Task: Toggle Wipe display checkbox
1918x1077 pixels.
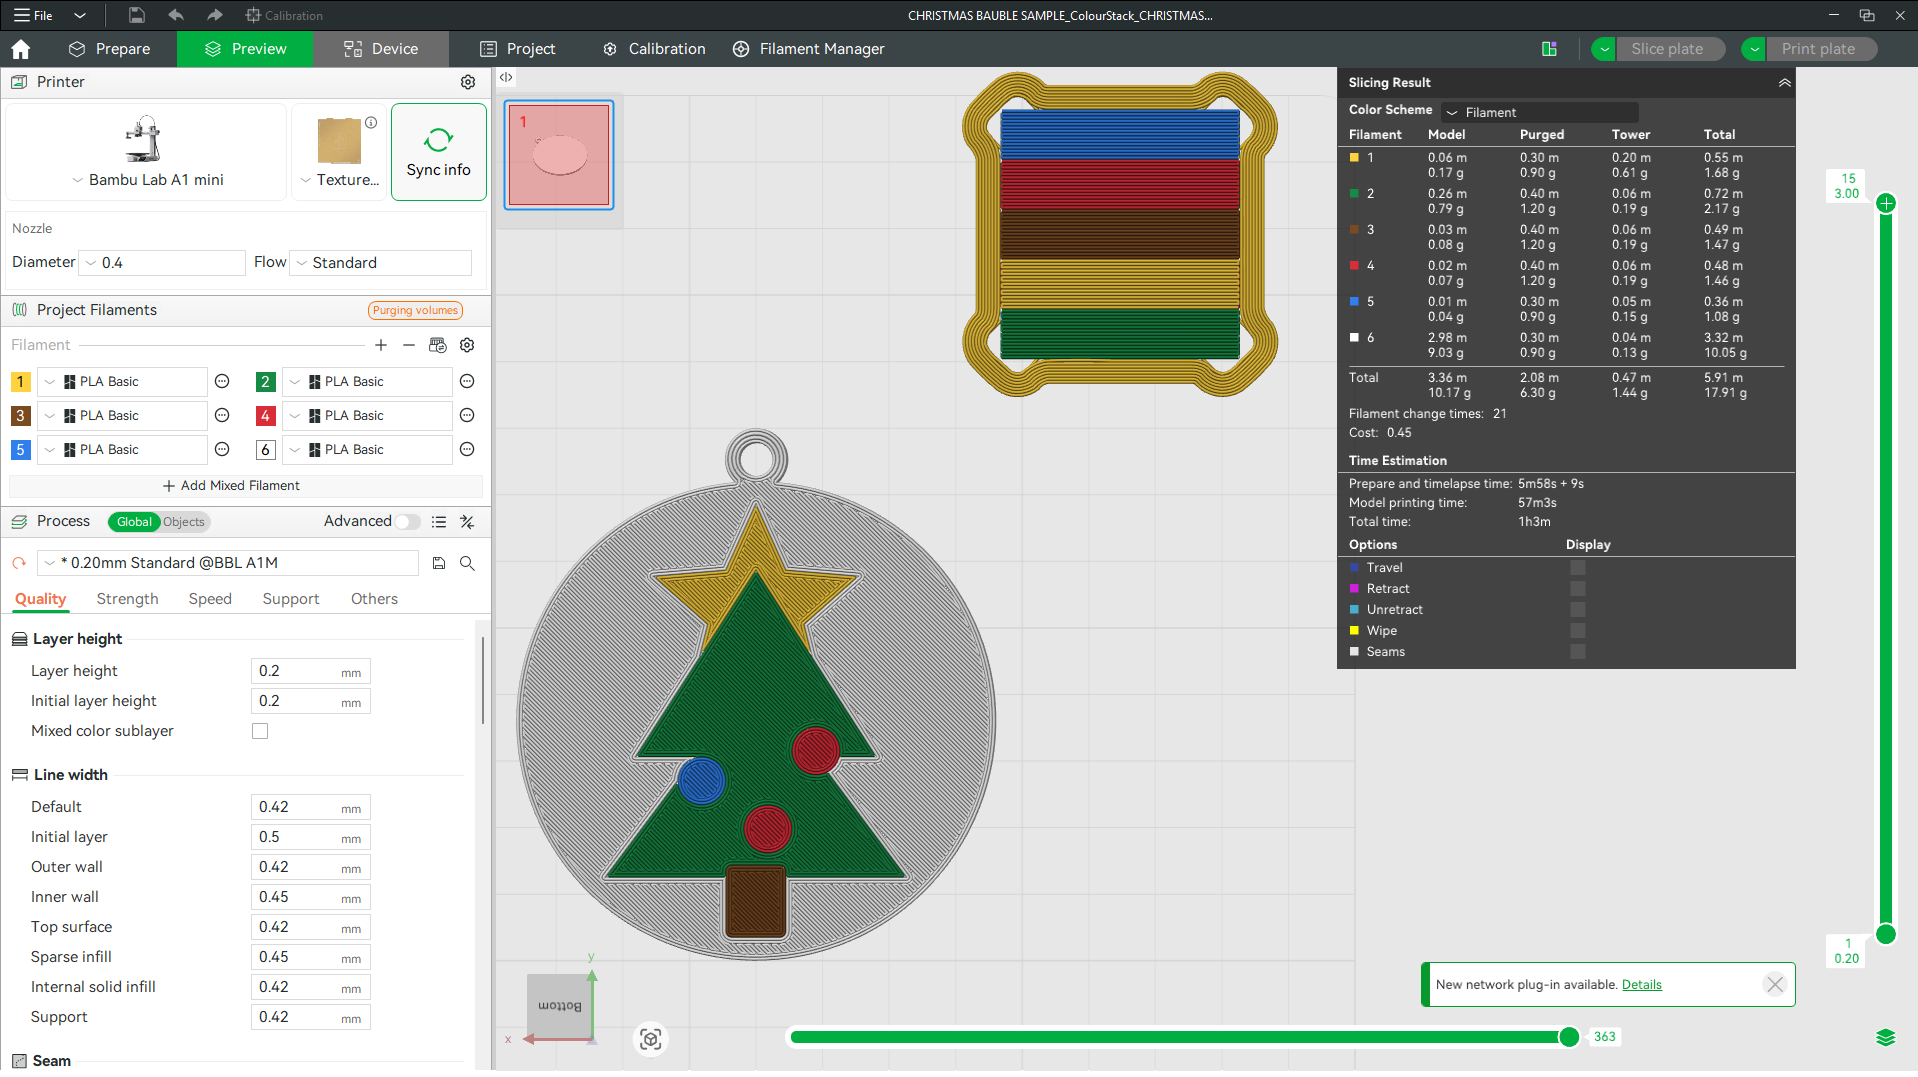Action: coord(1578,631)
